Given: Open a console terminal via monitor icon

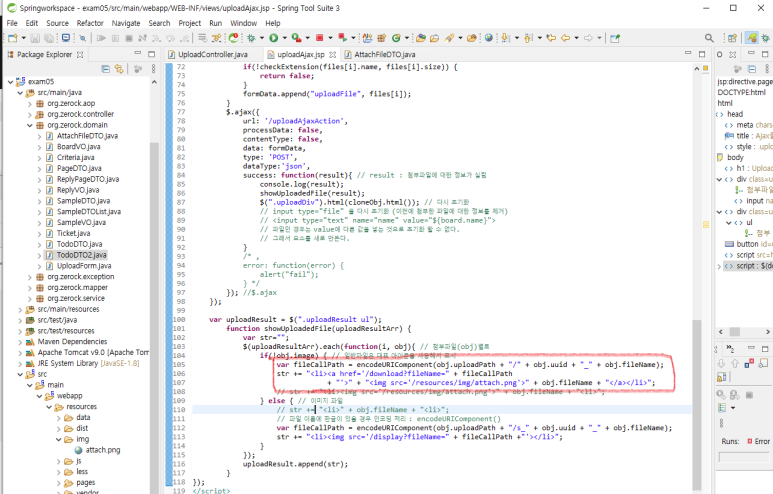Looking at the screenshot, I should [x=66, y=38].
